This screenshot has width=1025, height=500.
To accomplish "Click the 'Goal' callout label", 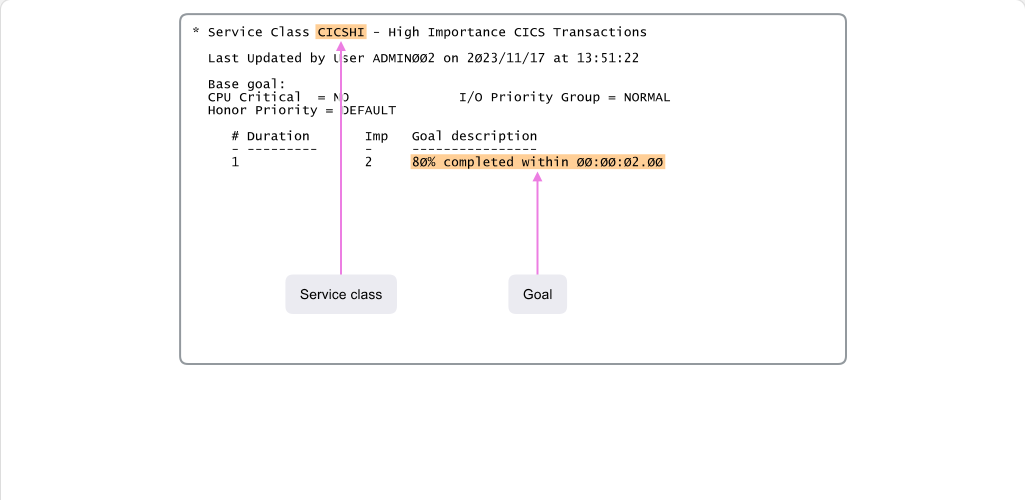I will click(537, 294).
